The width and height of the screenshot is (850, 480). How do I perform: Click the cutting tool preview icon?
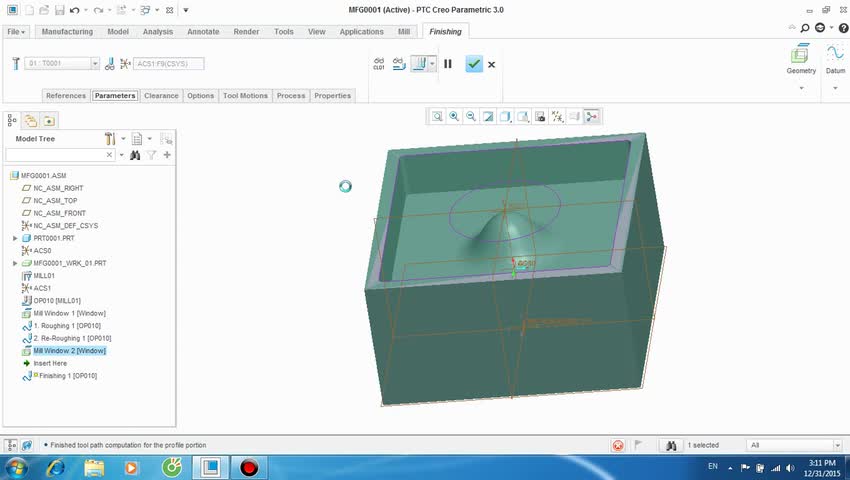tap(110, 63)
